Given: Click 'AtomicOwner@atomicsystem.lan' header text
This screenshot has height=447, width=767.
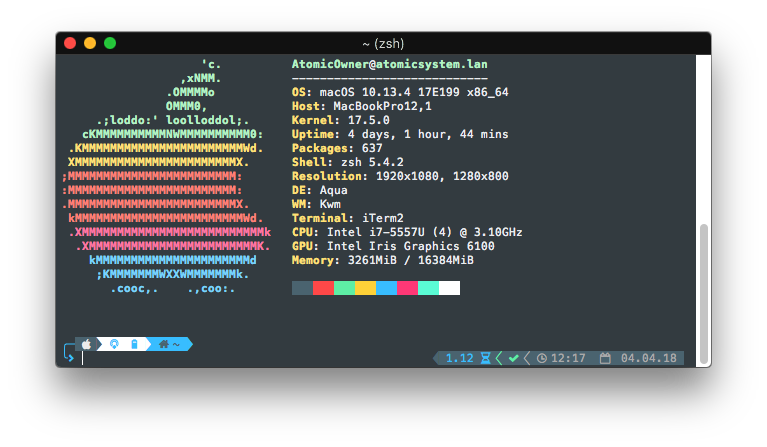Looking at the screenshot, I should pyautogui.click(x=389, y=64).
